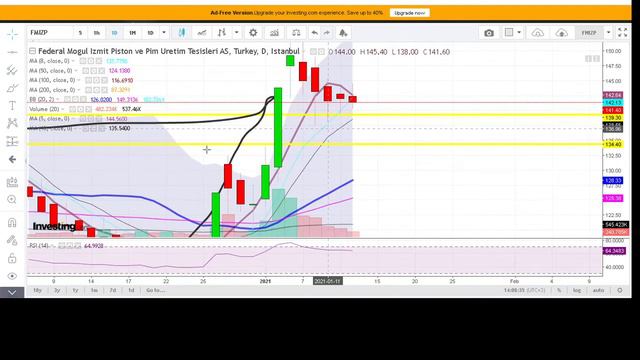Screen dimensions: 640x360
Task: Click the 2021-01-11 date marker on time axis
Action: point(327,281)
